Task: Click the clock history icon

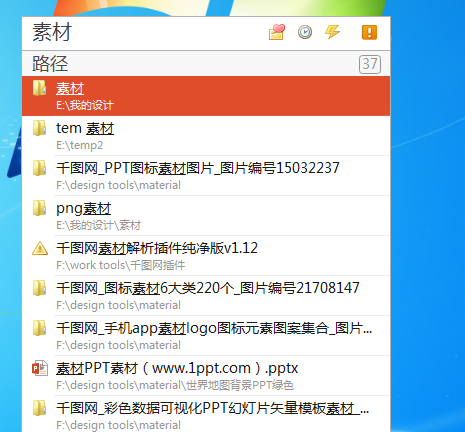Action: tap(305, 32)
